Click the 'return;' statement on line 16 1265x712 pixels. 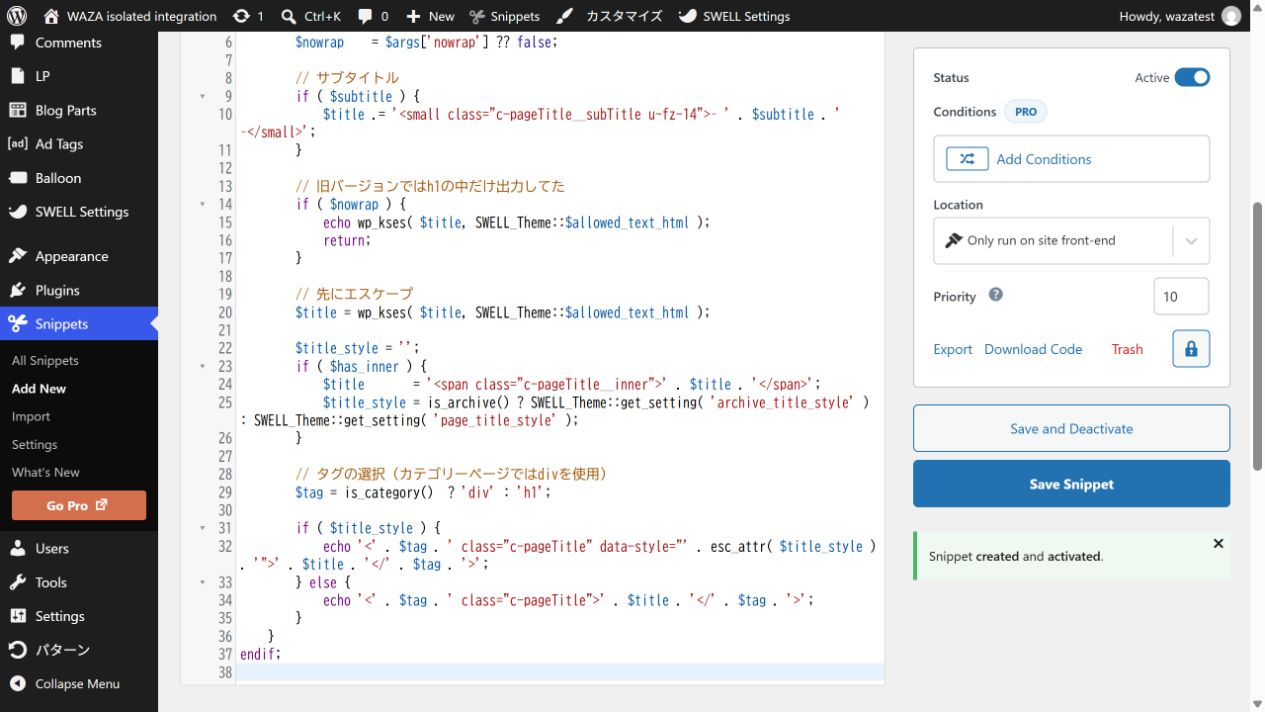(x=347, y=240)
